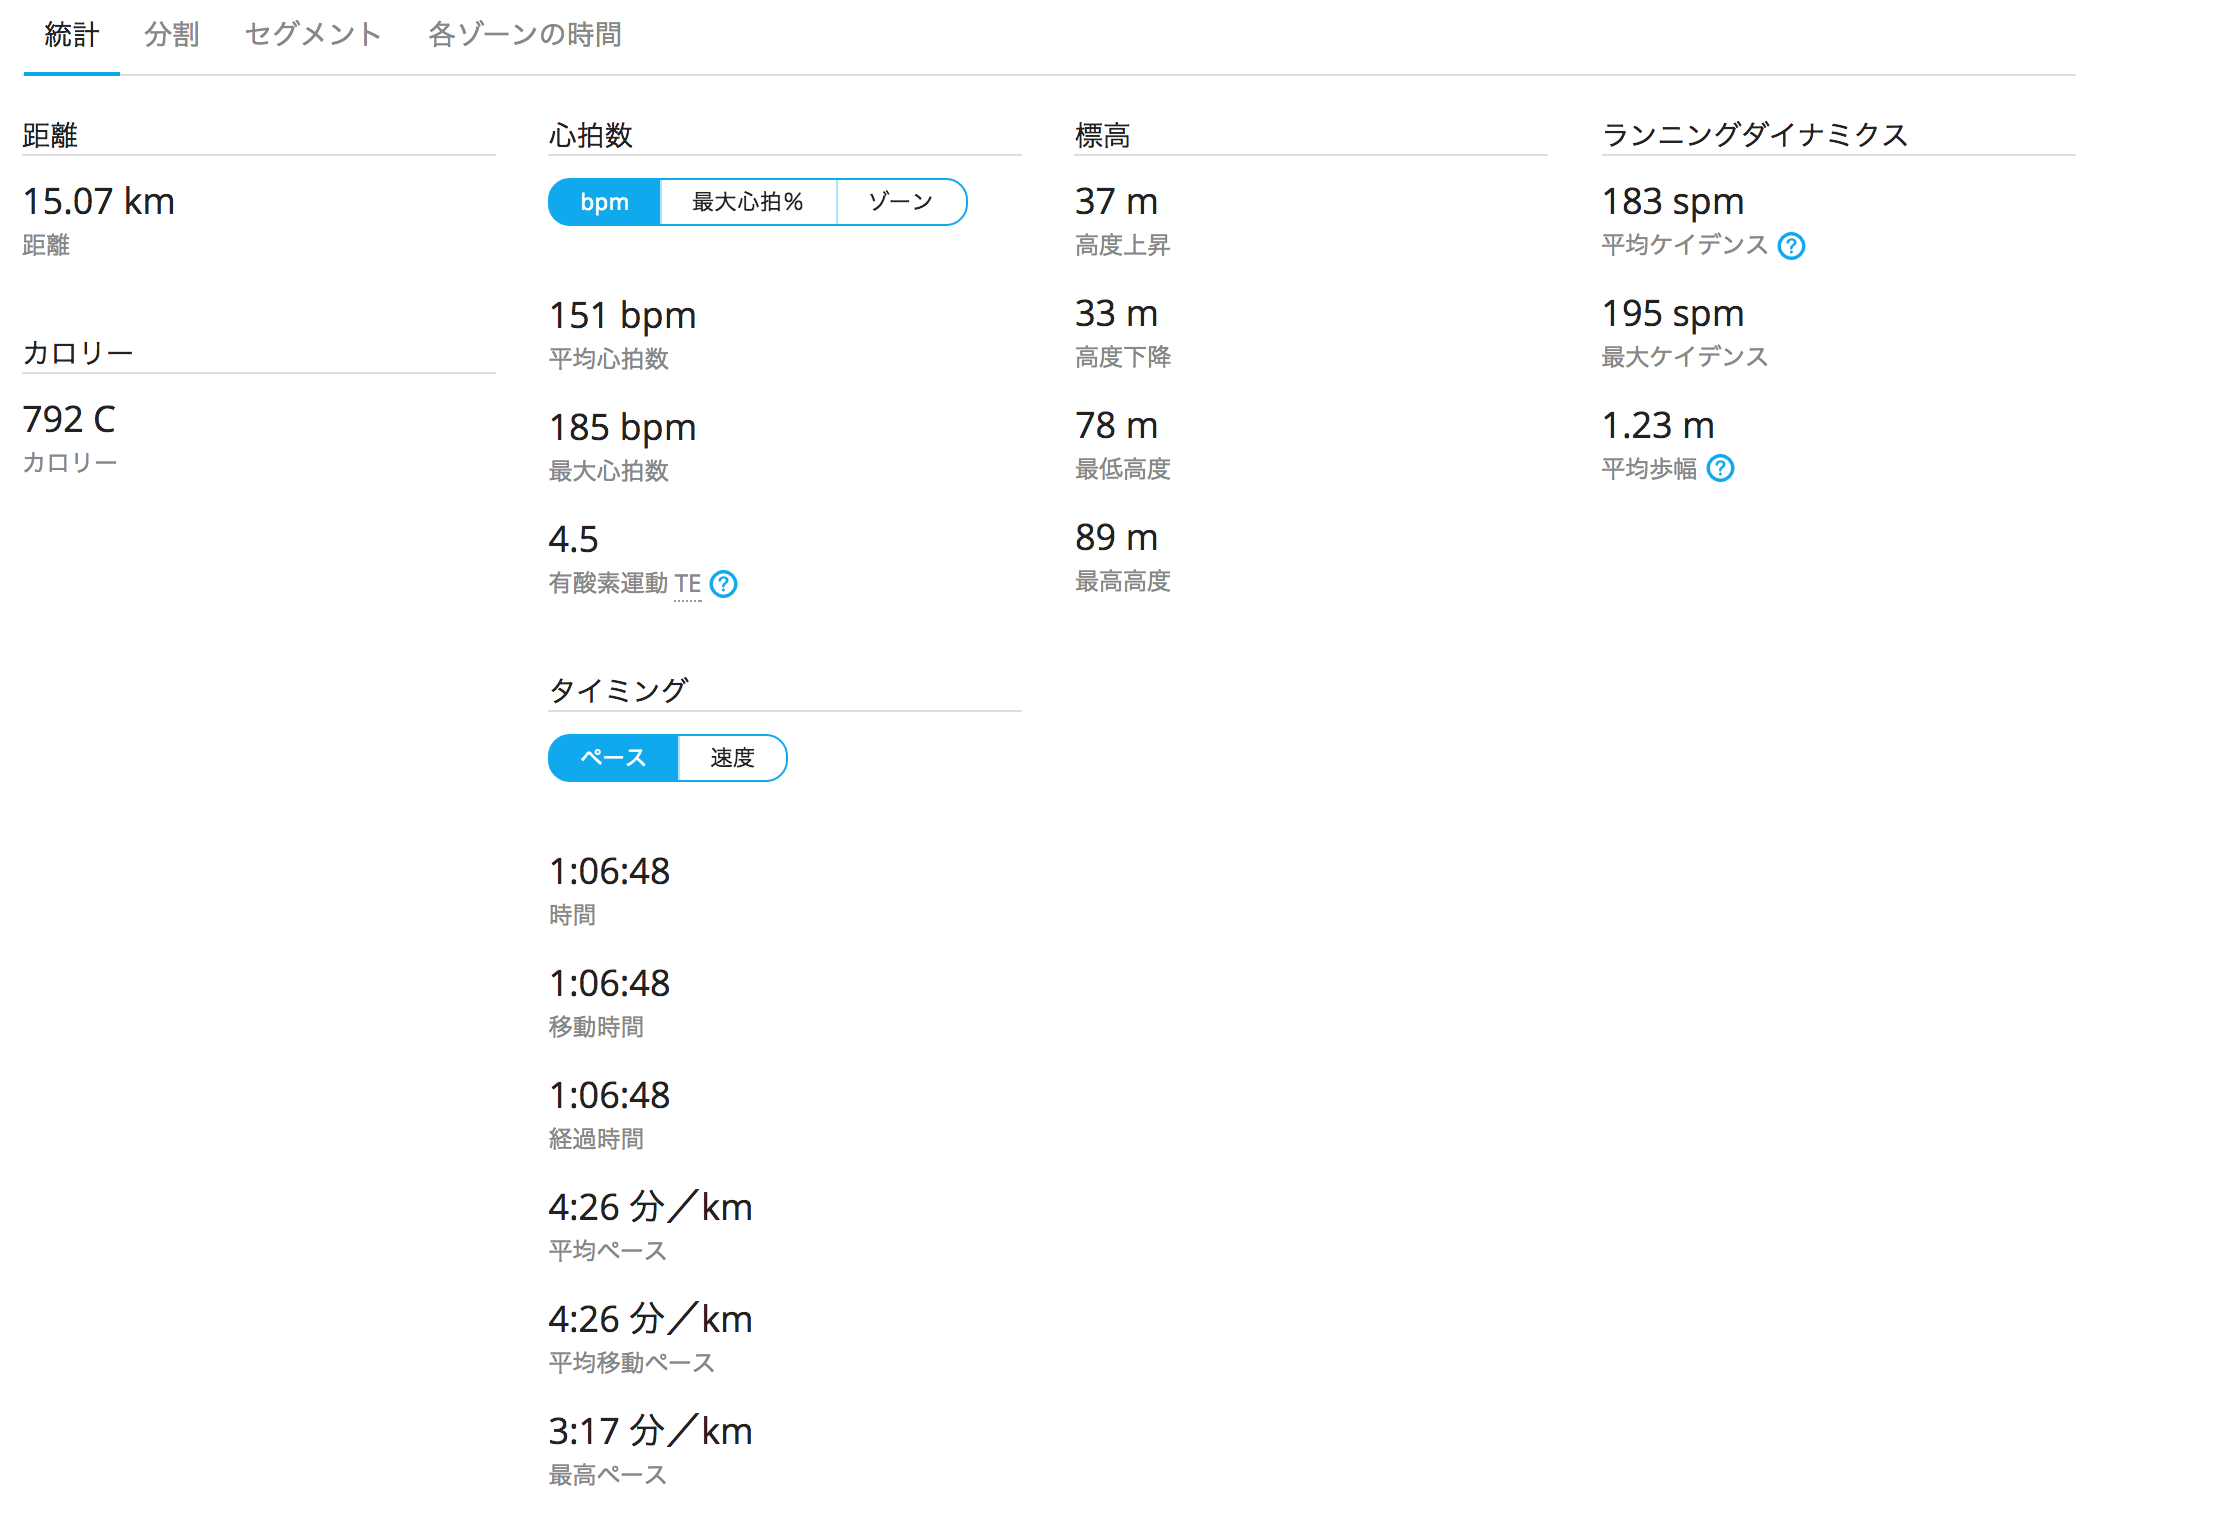
Task: Click the 心拍数 section heading
Action: pyautogui.click(x=590, y=135)
